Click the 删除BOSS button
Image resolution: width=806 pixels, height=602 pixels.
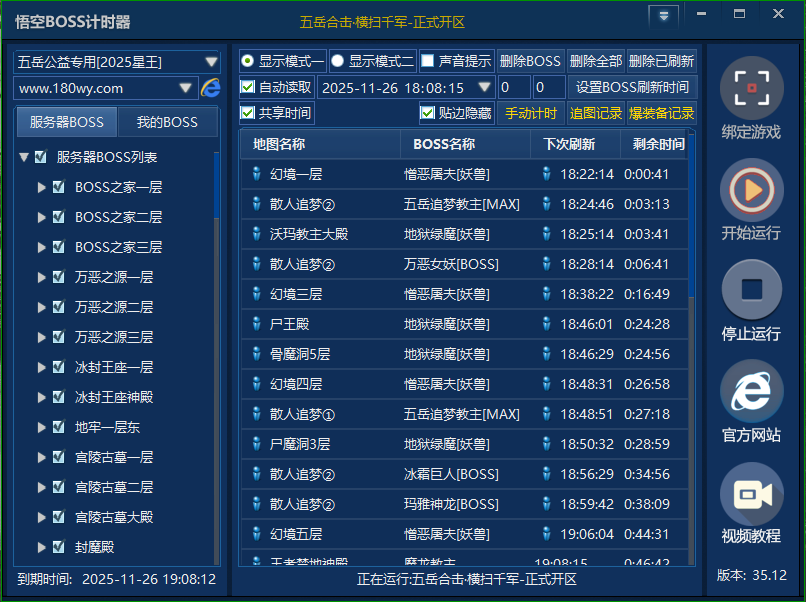click(530, 61)
